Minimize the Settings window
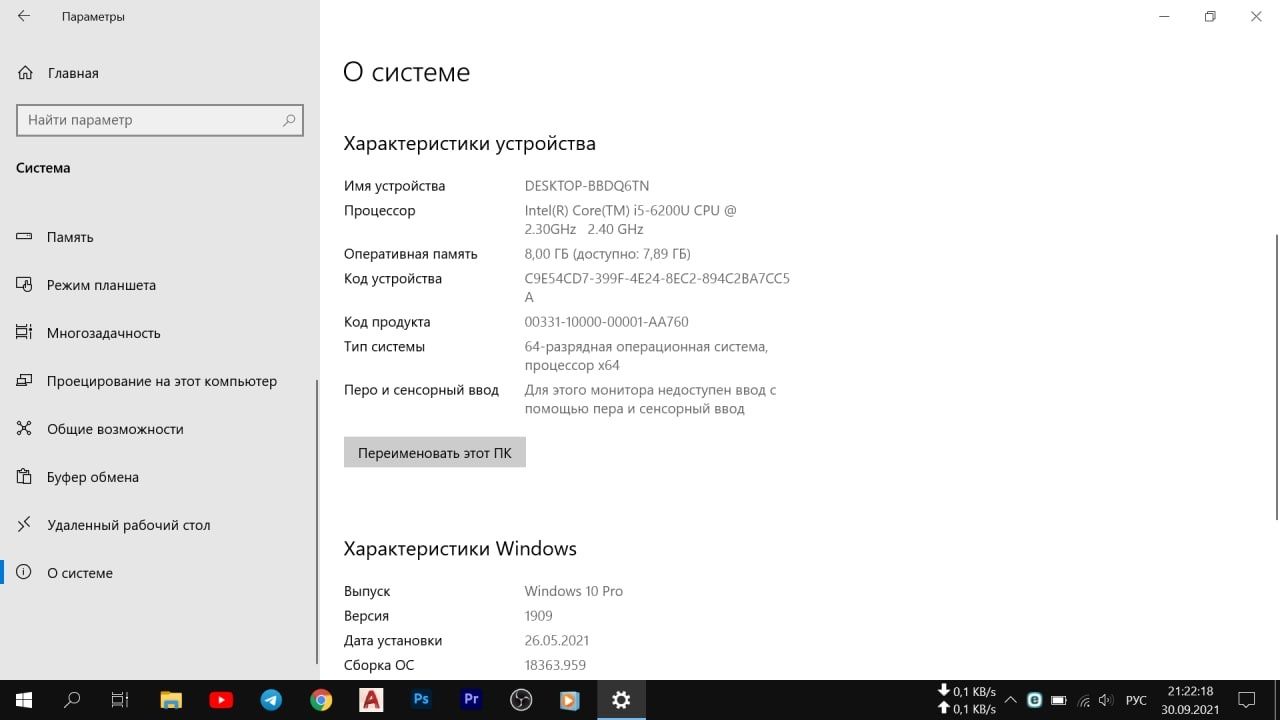Viewport: 1280px width, 720px height. pyautogui.click(x=1164, y=16)
